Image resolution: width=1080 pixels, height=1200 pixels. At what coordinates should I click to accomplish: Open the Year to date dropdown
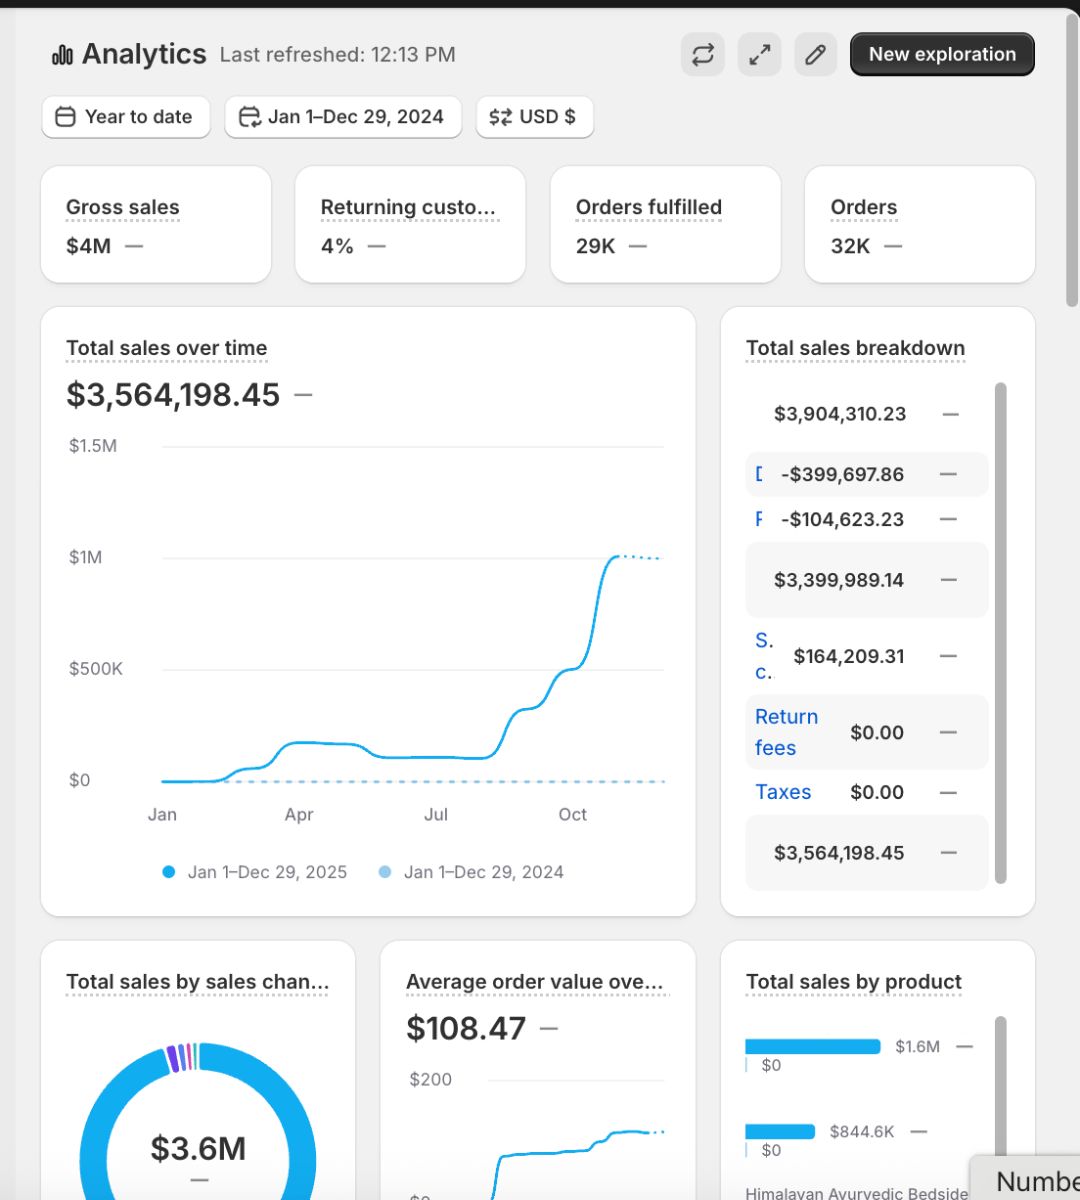pos(126,117)
